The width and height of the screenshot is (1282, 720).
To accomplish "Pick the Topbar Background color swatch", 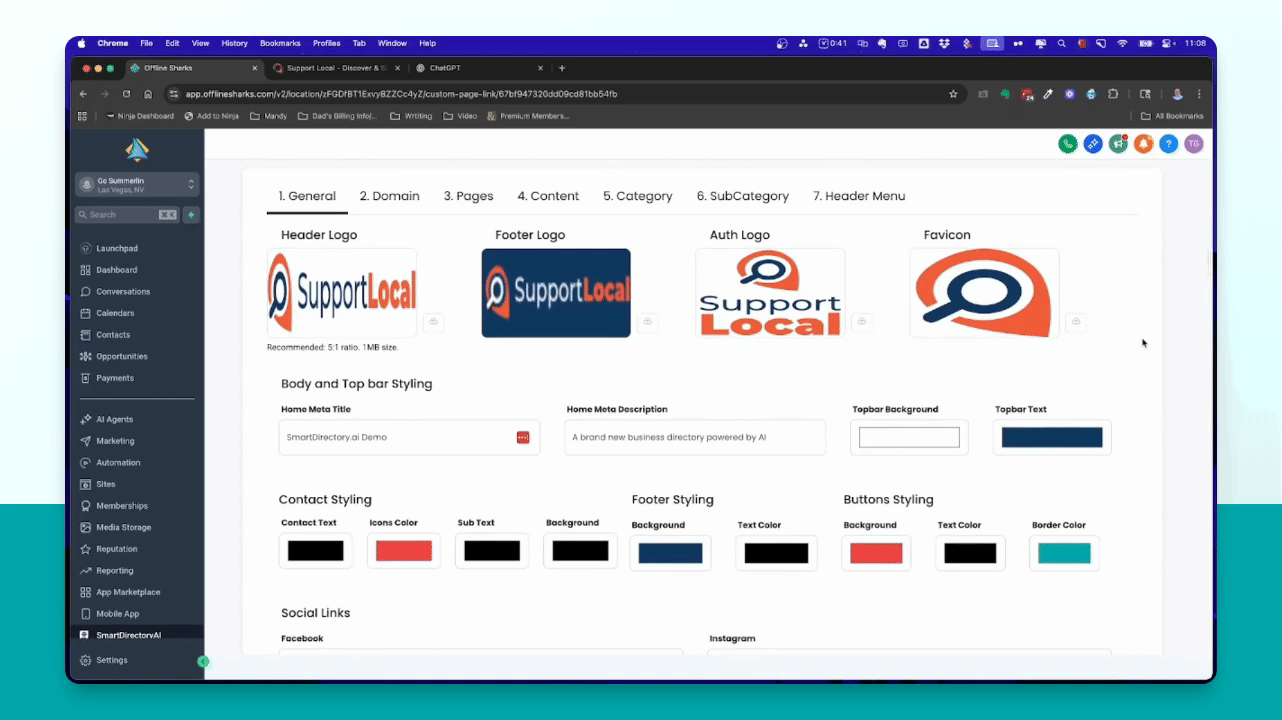I will click(909, 437).
